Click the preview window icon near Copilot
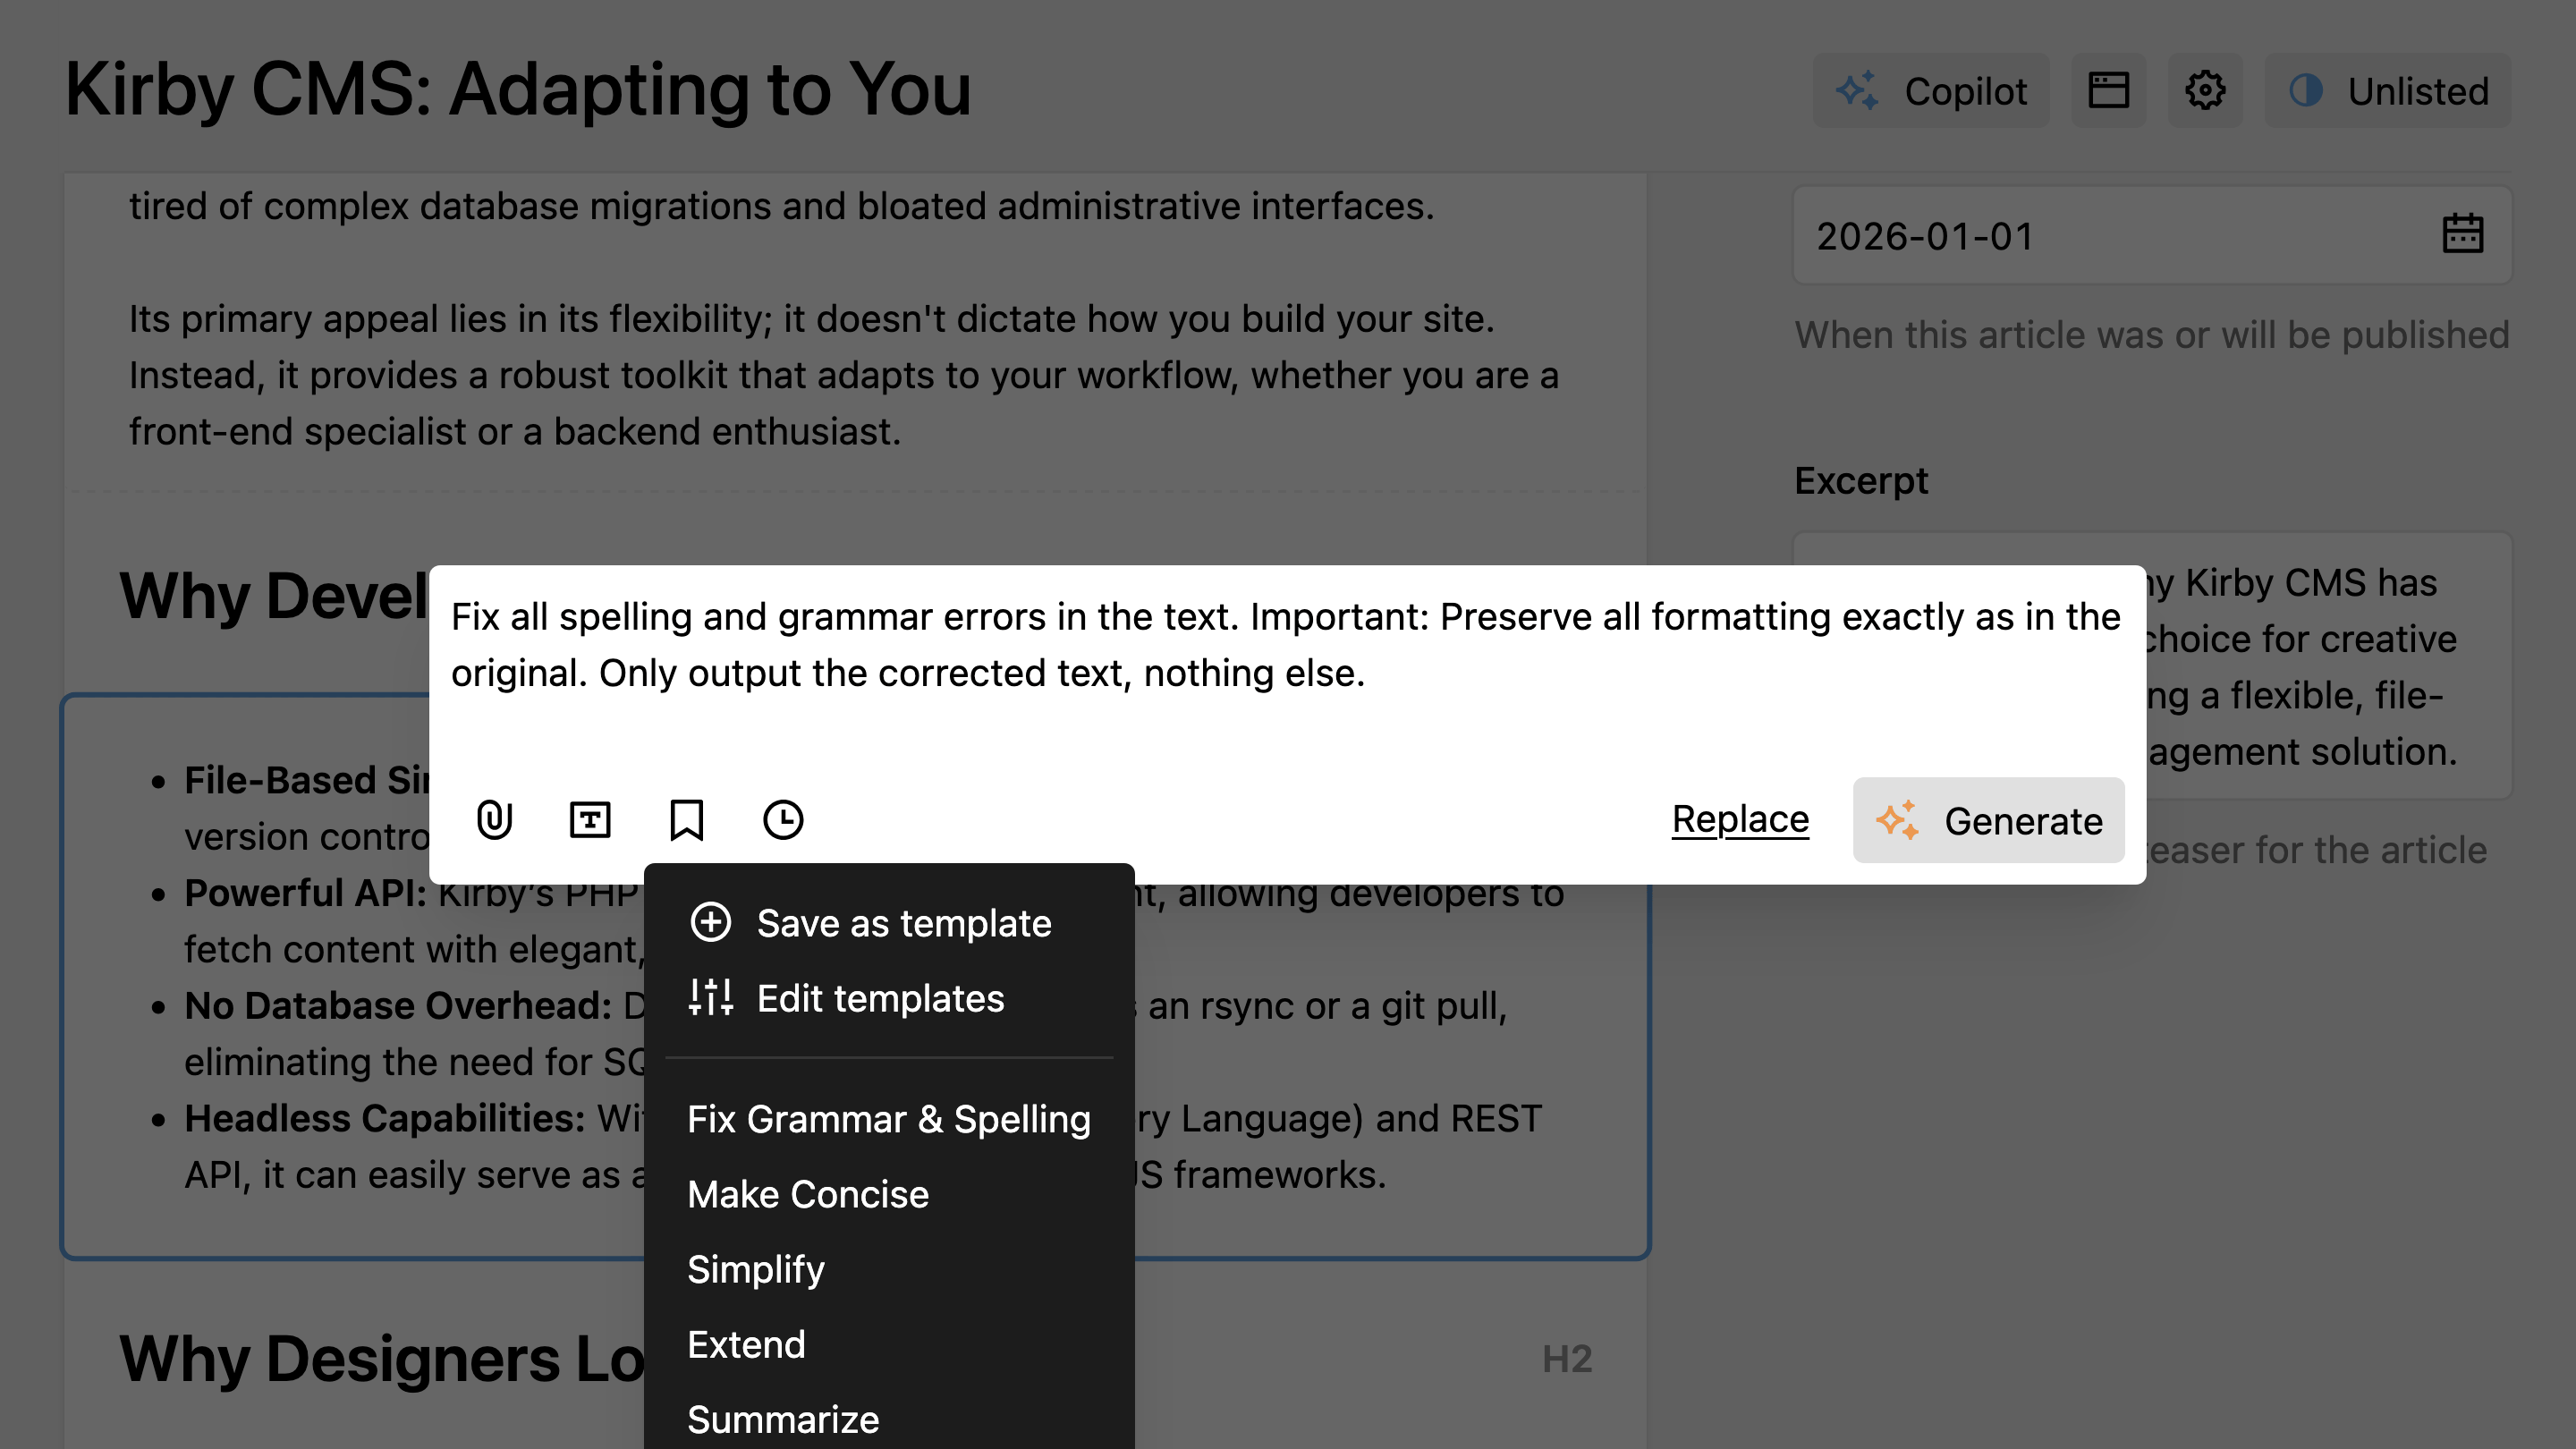The height and width of the screenshot is (1449, 2576). pyautogui.click(x=2110, y=90)
